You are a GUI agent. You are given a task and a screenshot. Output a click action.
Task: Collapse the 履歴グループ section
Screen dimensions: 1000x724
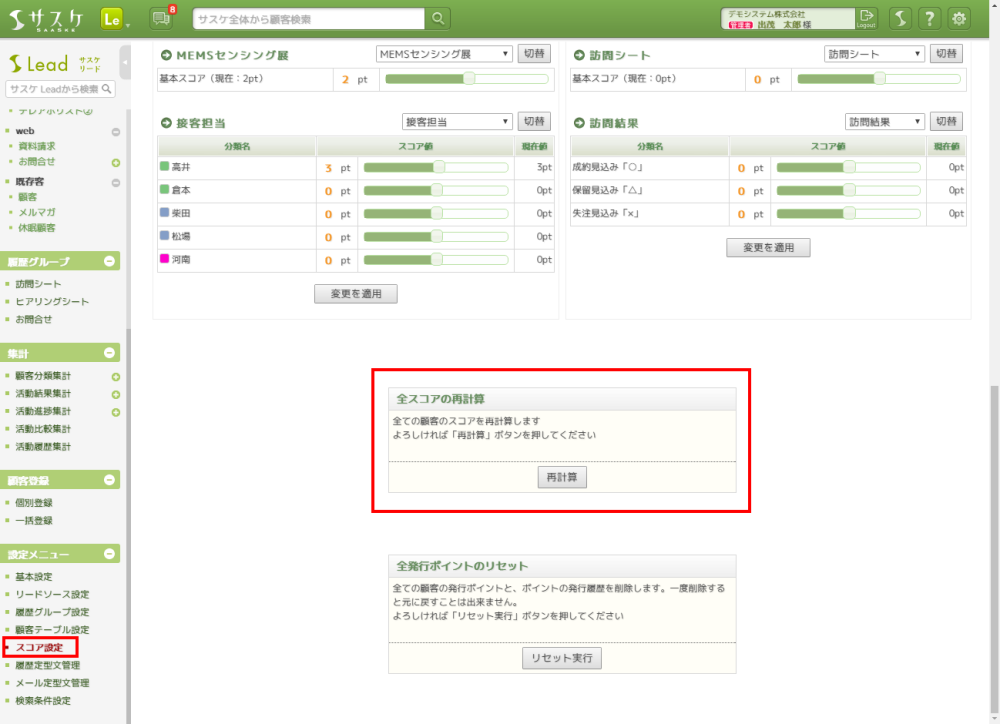(109, 262)
